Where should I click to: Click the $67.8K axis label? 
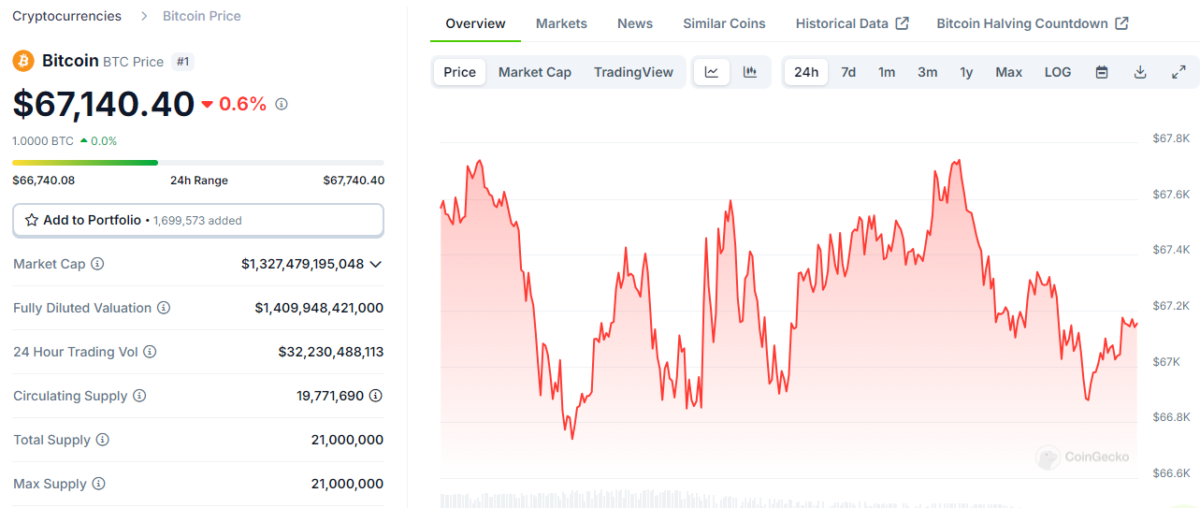1171,138
